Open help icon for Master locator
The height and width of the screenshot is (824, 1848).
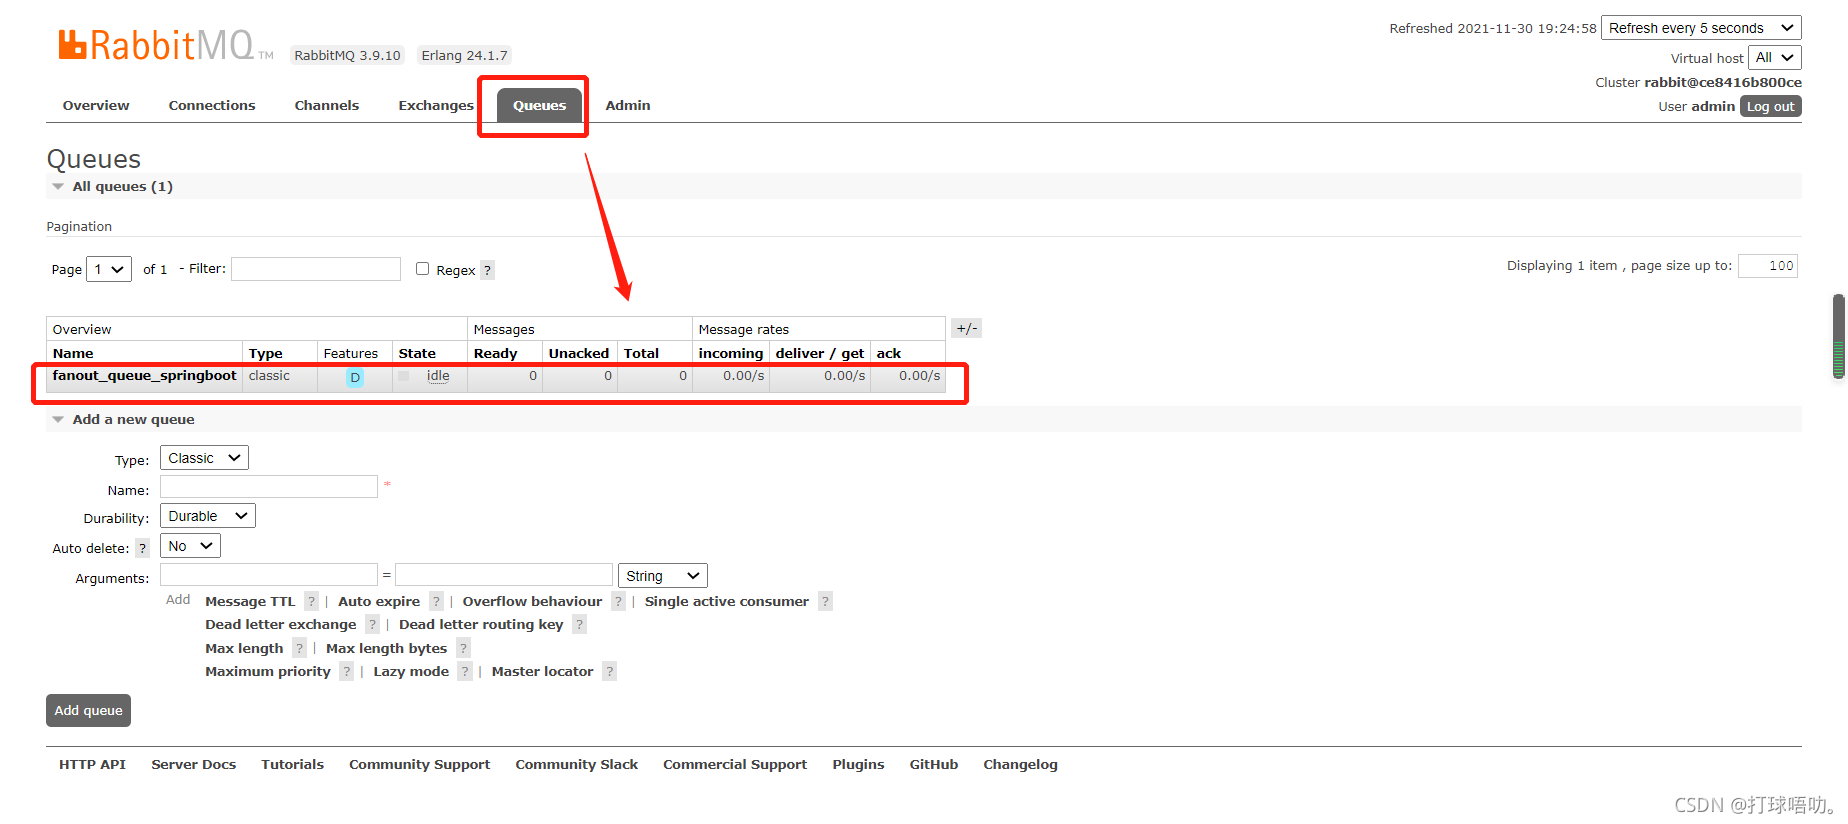click(609, 671)
